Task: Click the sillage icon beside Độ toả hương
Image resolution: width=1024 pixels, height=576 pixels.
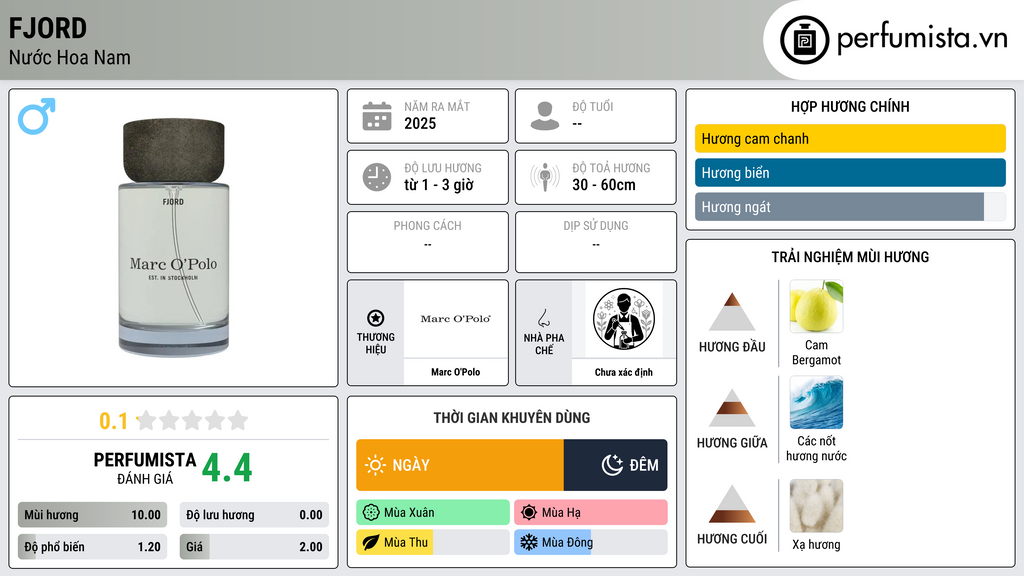Action: [x=545, y=177]
